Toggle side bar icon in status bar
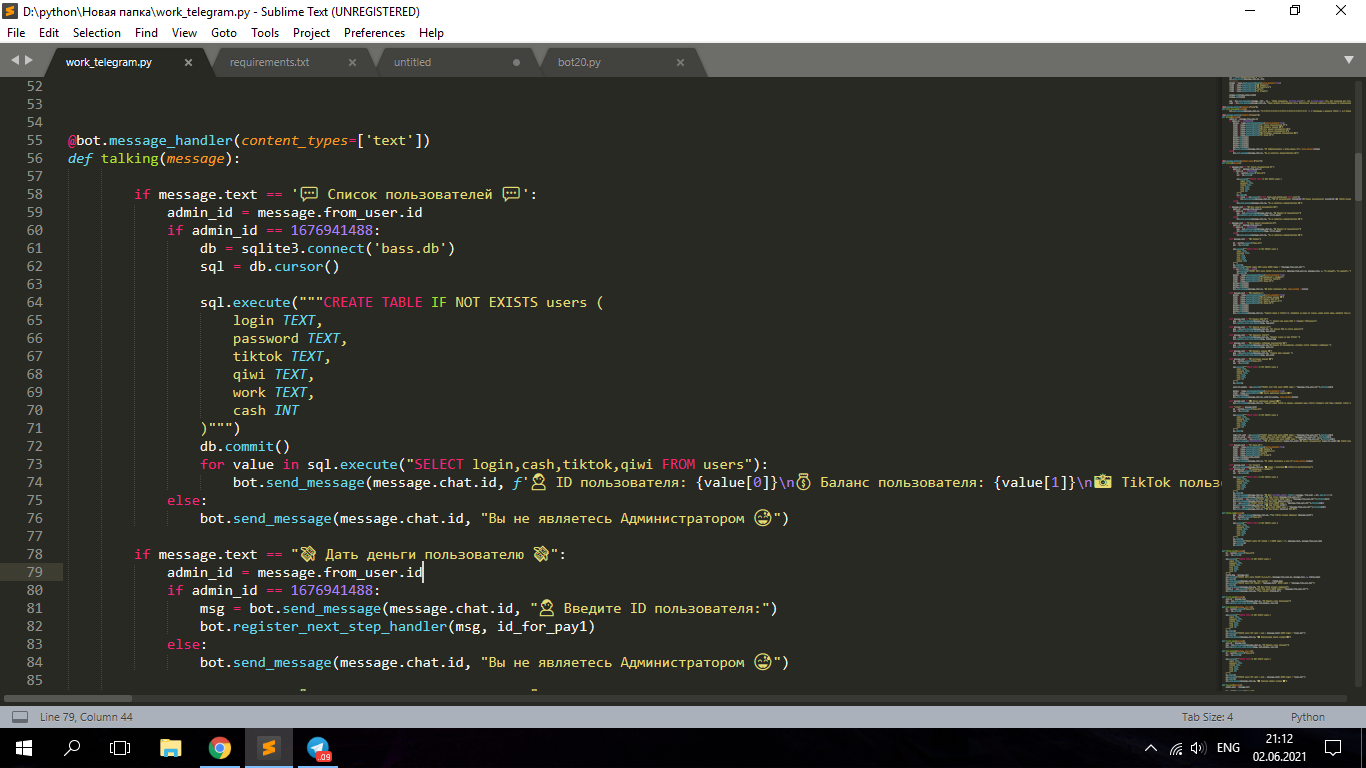The image size is (1366, 768). [20, 717]
